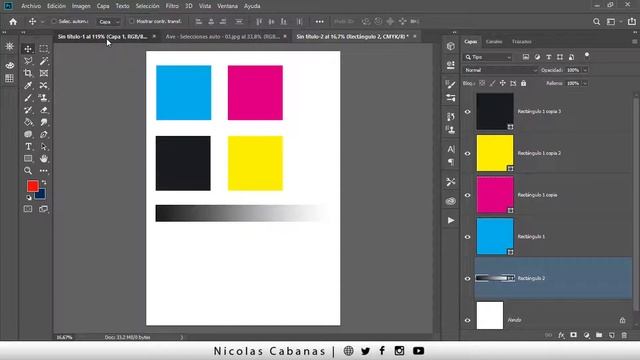Select the Path Selection arrow tool

pyautogui.click(x=44, y=147)
